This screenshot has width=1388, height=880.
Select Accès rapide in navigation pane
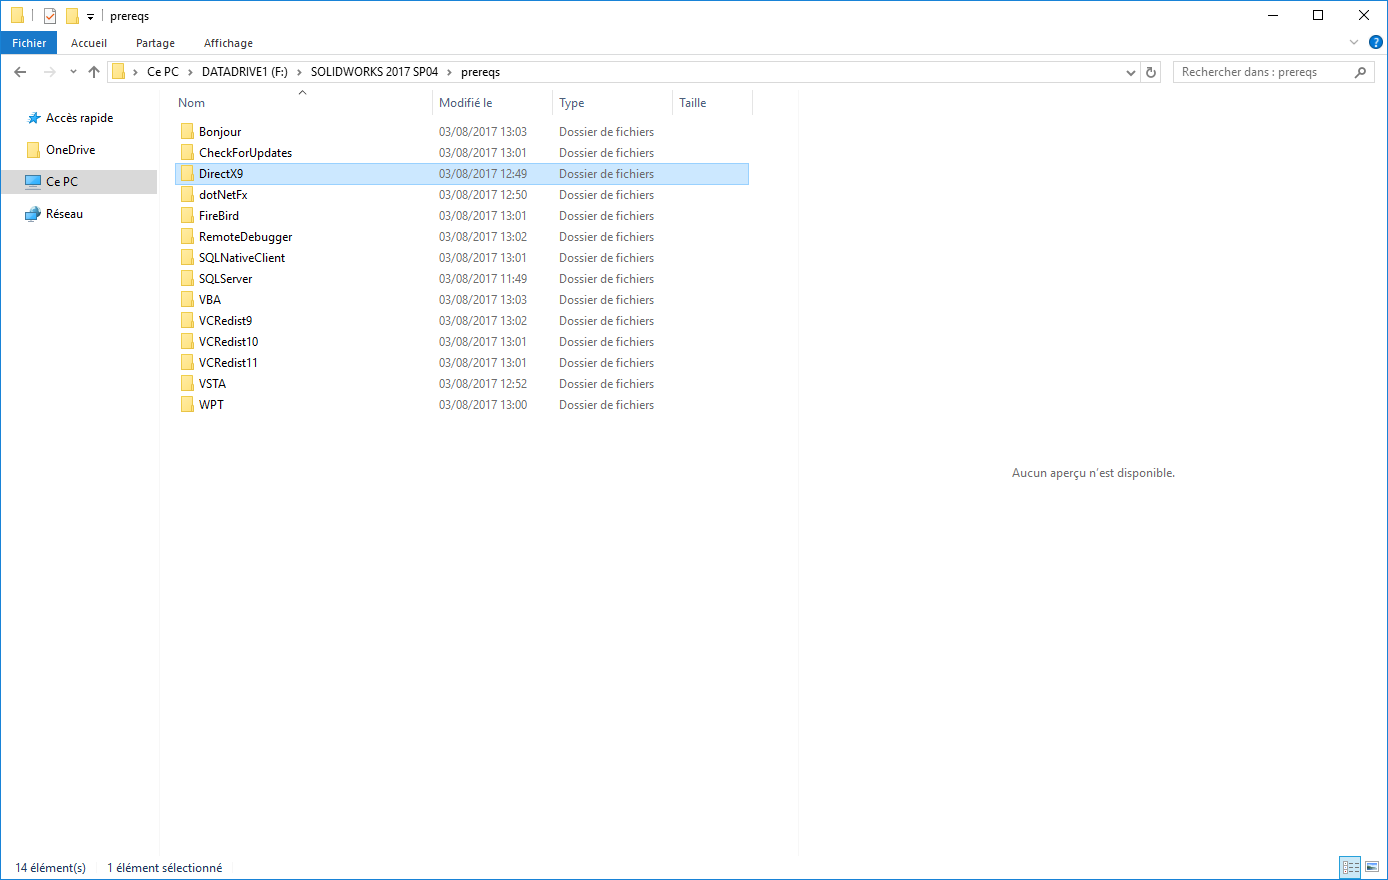pos(79,118)
